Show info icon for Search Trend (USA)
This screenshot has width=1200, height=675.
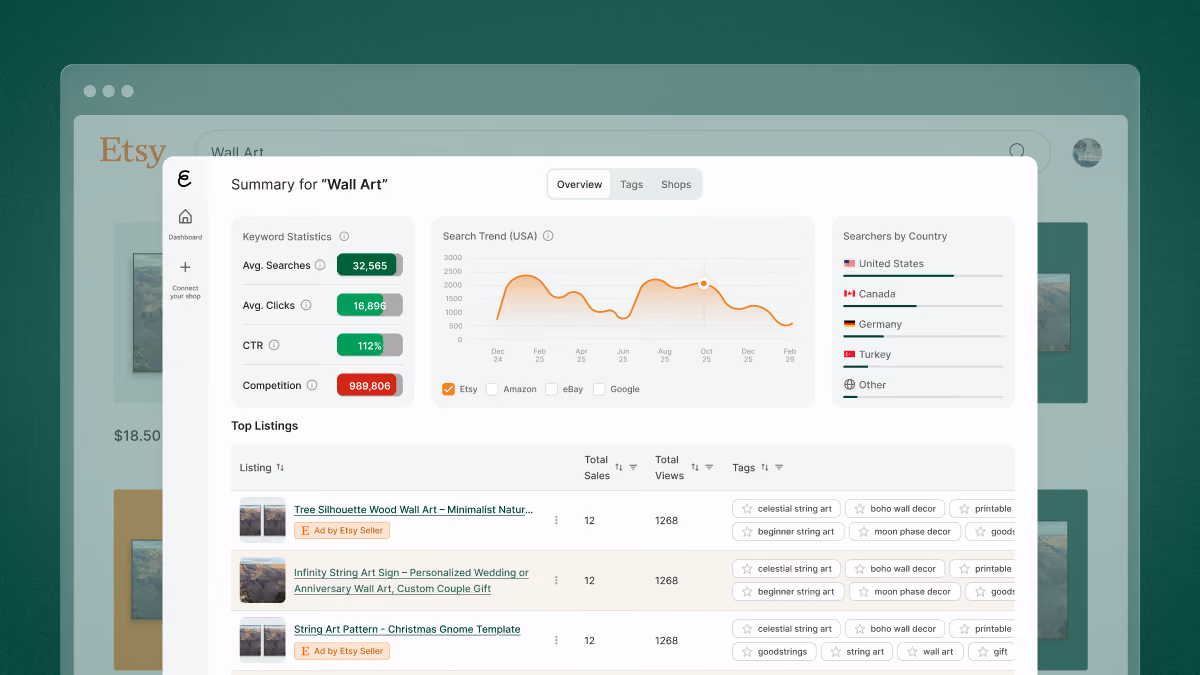point(548,236)
